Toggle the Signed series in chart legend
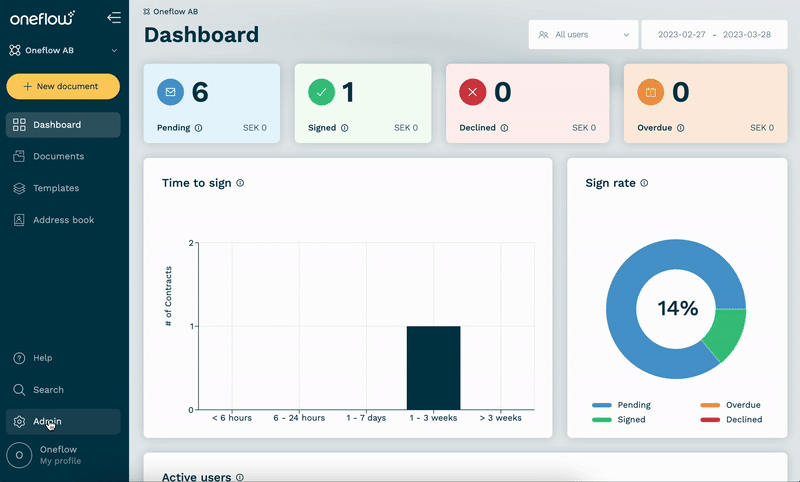 click(619, 420)
